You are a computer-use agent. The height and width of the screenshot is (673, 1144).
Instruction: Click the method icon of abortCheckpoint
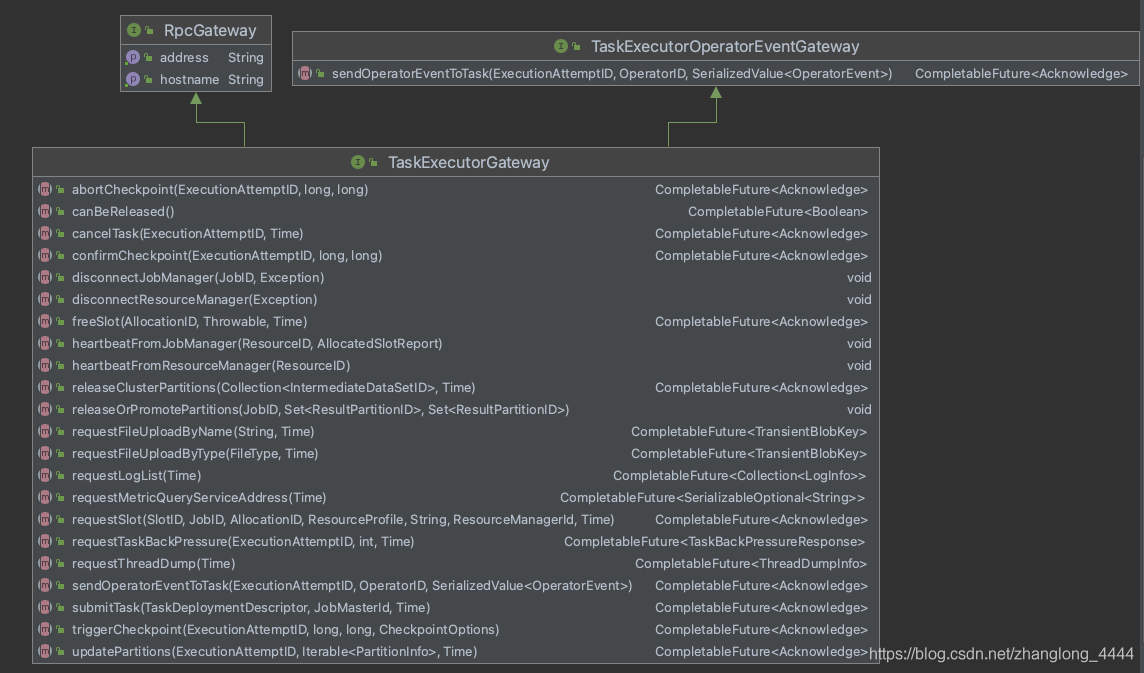tap(45, 189)
